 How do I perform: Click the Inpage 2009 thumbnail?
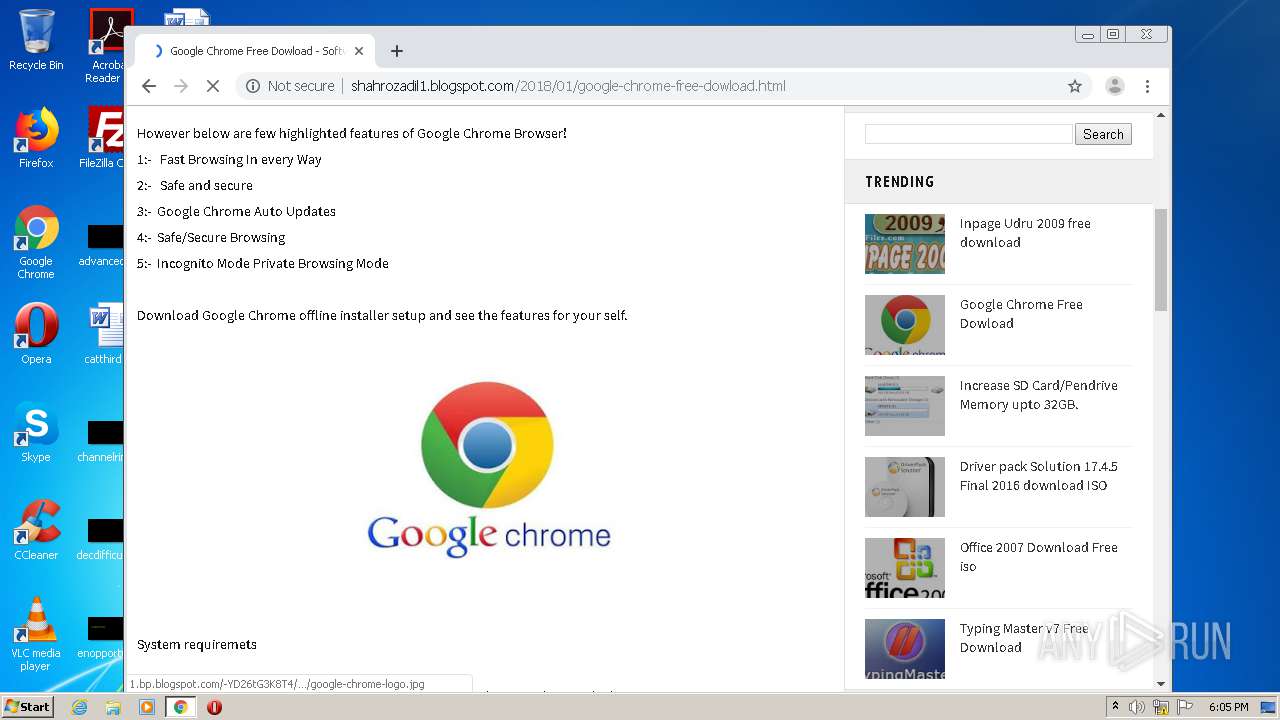pos(905,244)
